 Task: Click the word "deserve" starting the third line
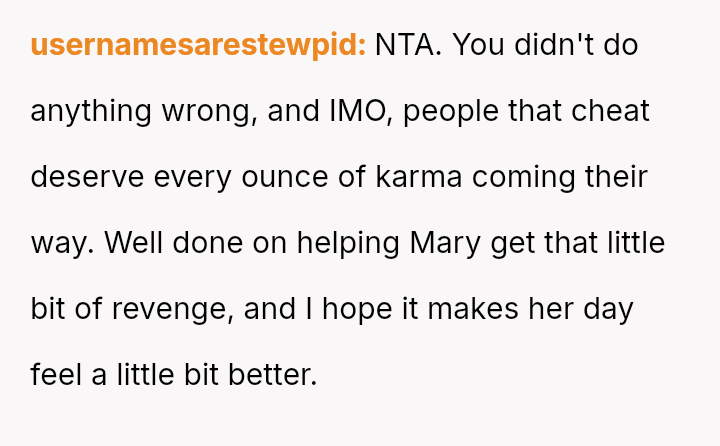(x=87, y=177)
